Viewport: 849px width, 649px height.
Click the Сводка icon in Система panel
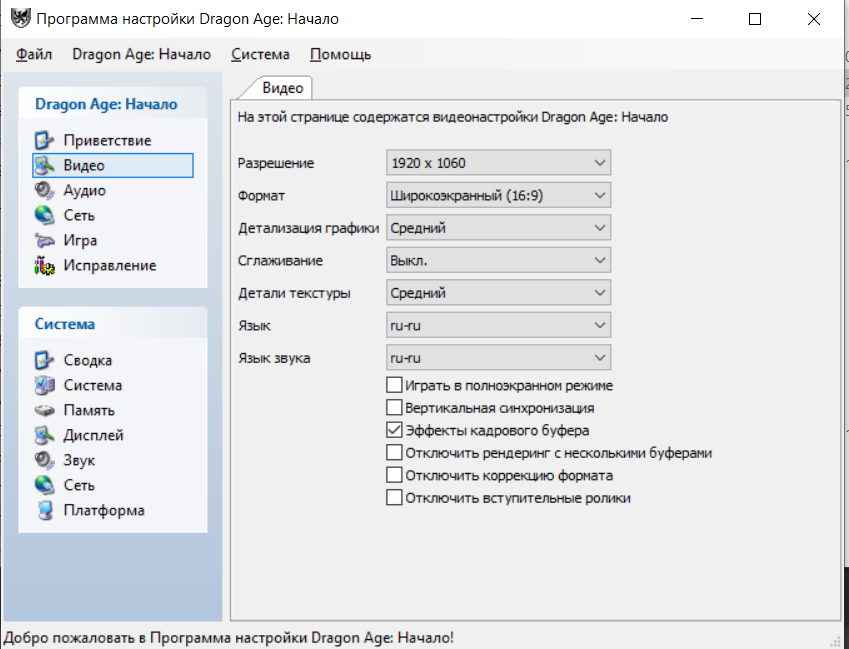[x=44, y=360]
